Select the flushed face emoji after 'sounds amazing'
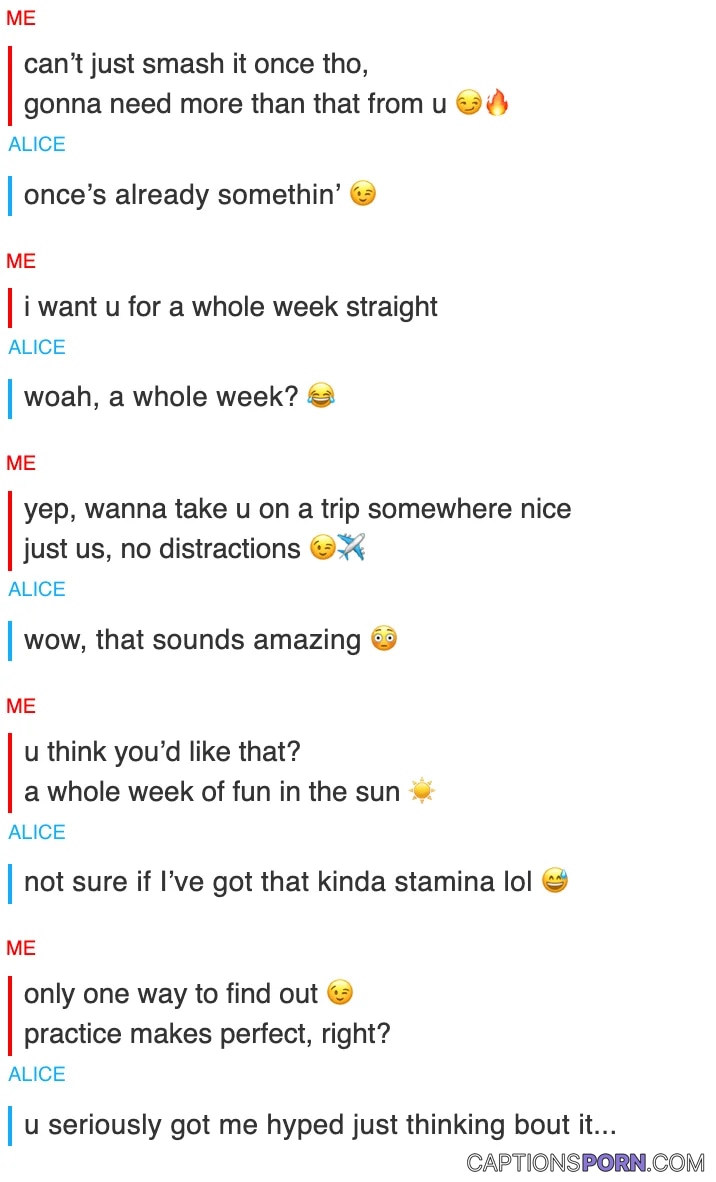 (384, 638)
